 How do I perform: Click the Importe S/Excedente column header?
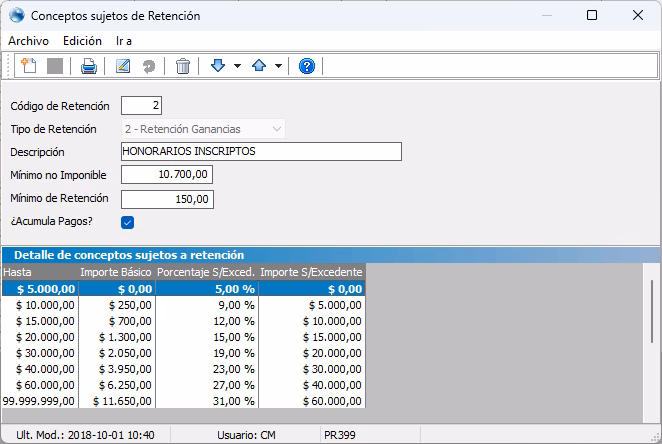click(x=312, y=272)
